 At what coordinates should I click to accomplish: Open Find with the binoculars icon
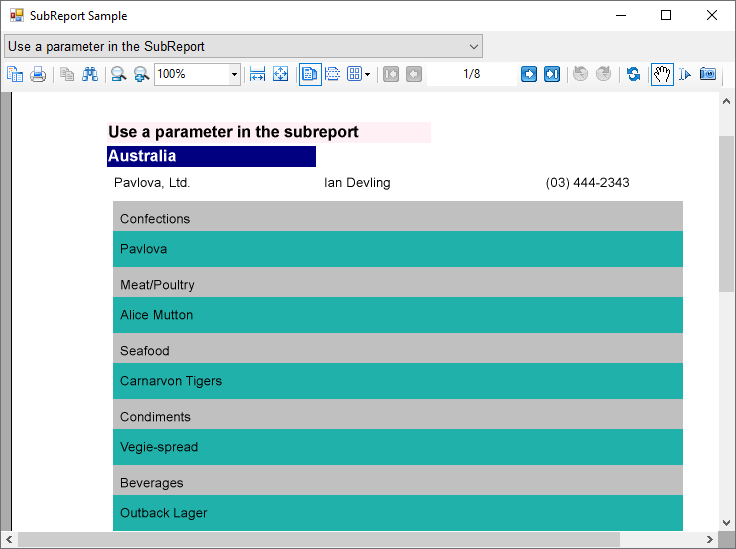90,74
